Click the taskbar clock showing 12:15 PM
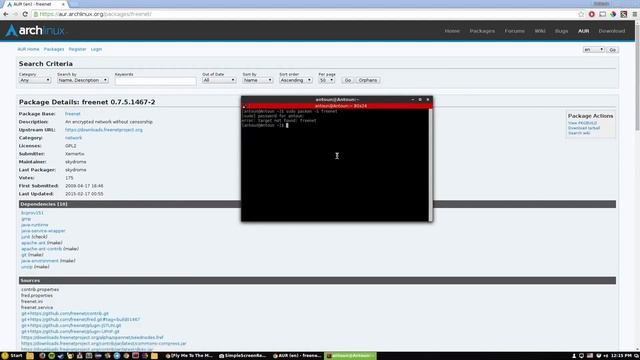This screenshot has height=360, width=640. click(622, 356)
